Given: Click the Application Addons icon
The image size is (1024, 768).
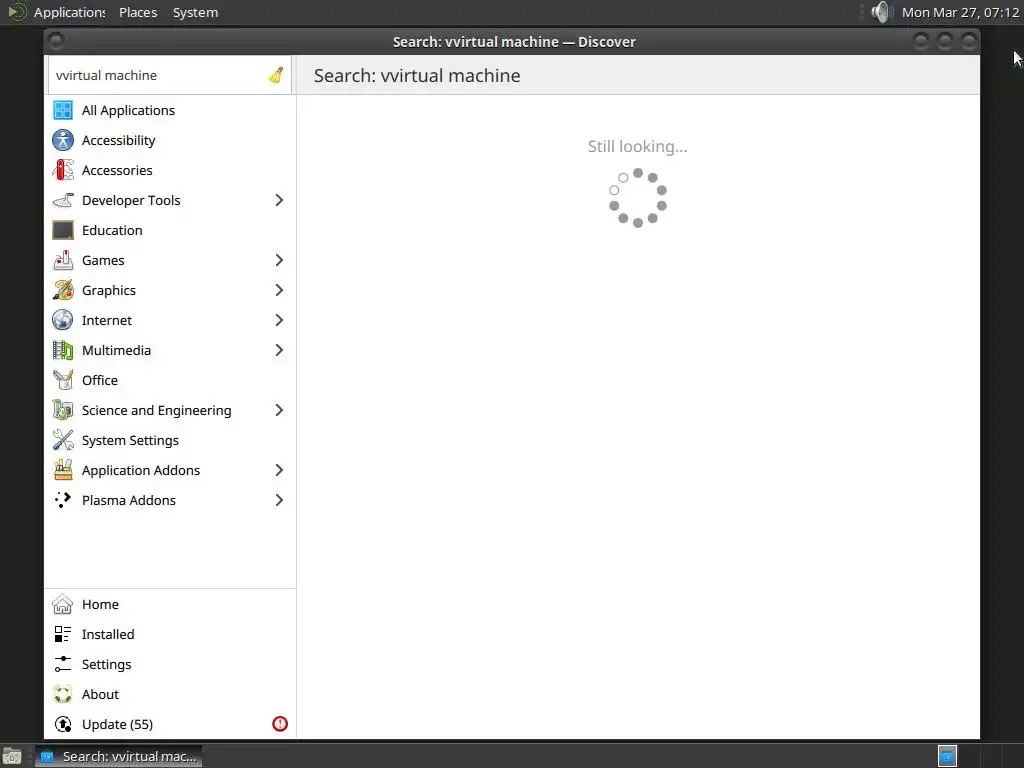Looking at the screenshot, I should [x=63, y=470].
